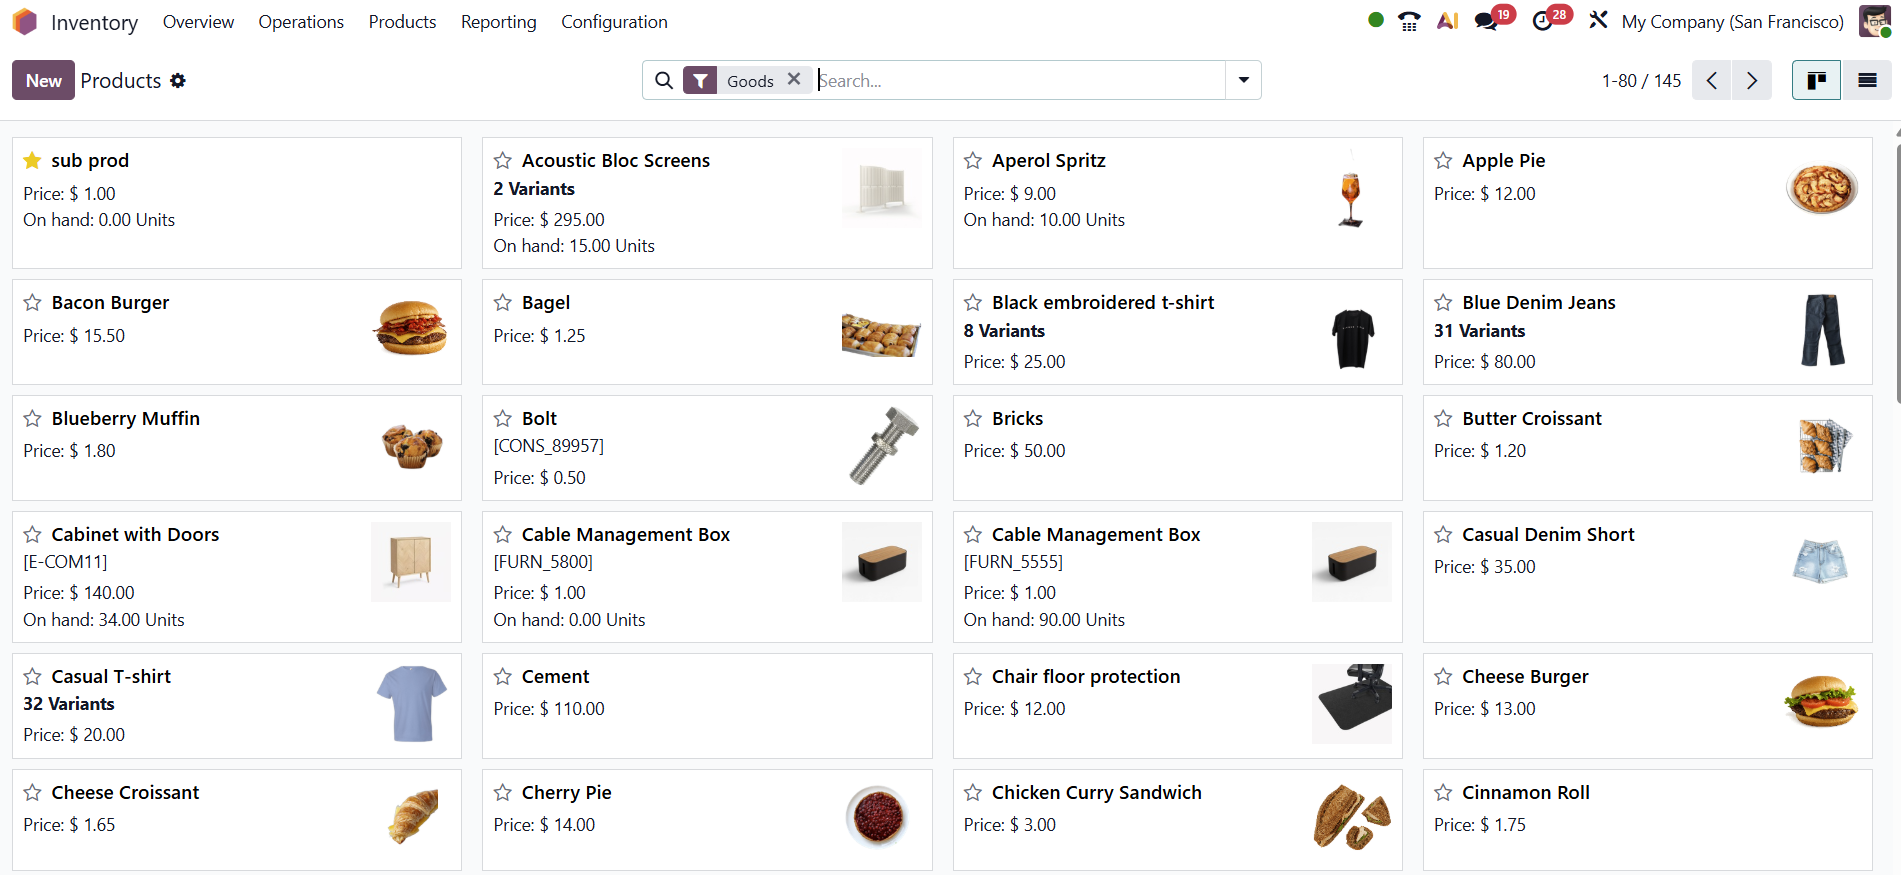This screenshot has width=1901, height=875.
Task: Open the Reporting menu
Action: 498,21
